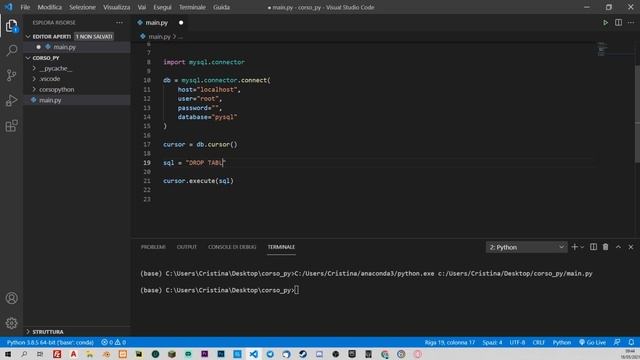Click line 21 cursor.execute(sql) code
Image resolution: width=640 pixels, height=360 pixels.
tap(198, 181)
